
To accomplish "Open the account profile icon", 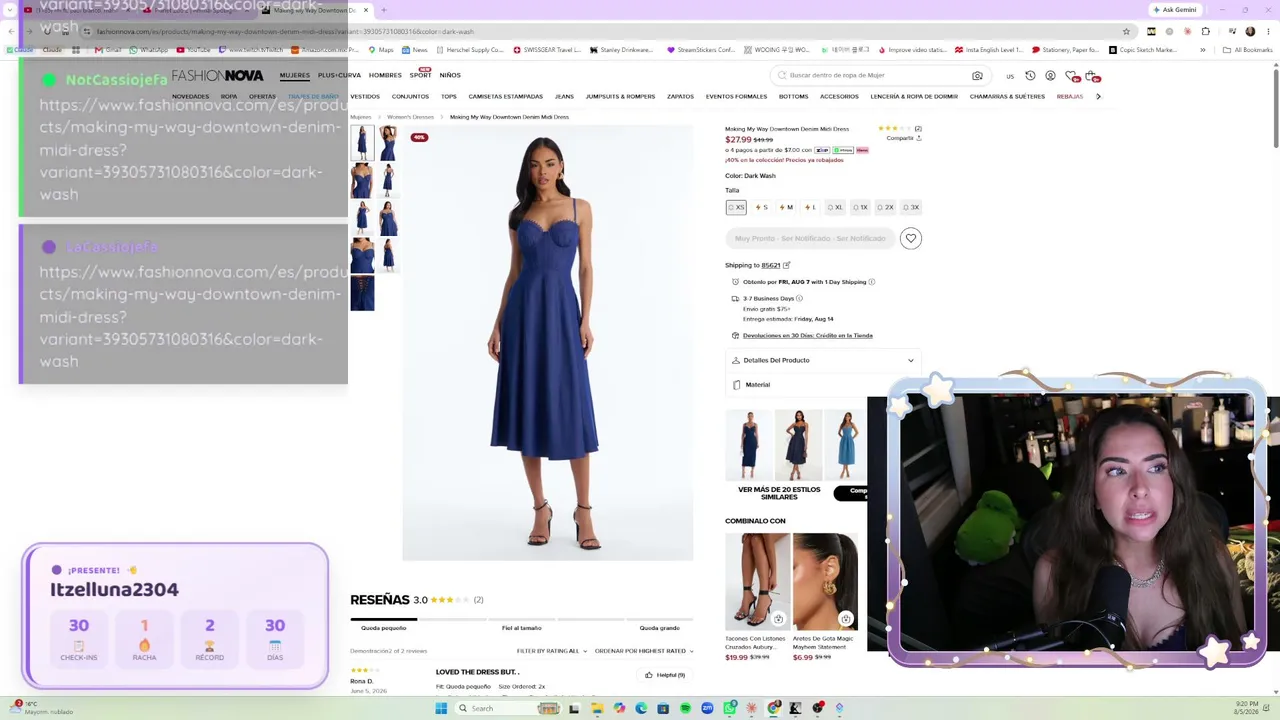I will coord(1050,75).
